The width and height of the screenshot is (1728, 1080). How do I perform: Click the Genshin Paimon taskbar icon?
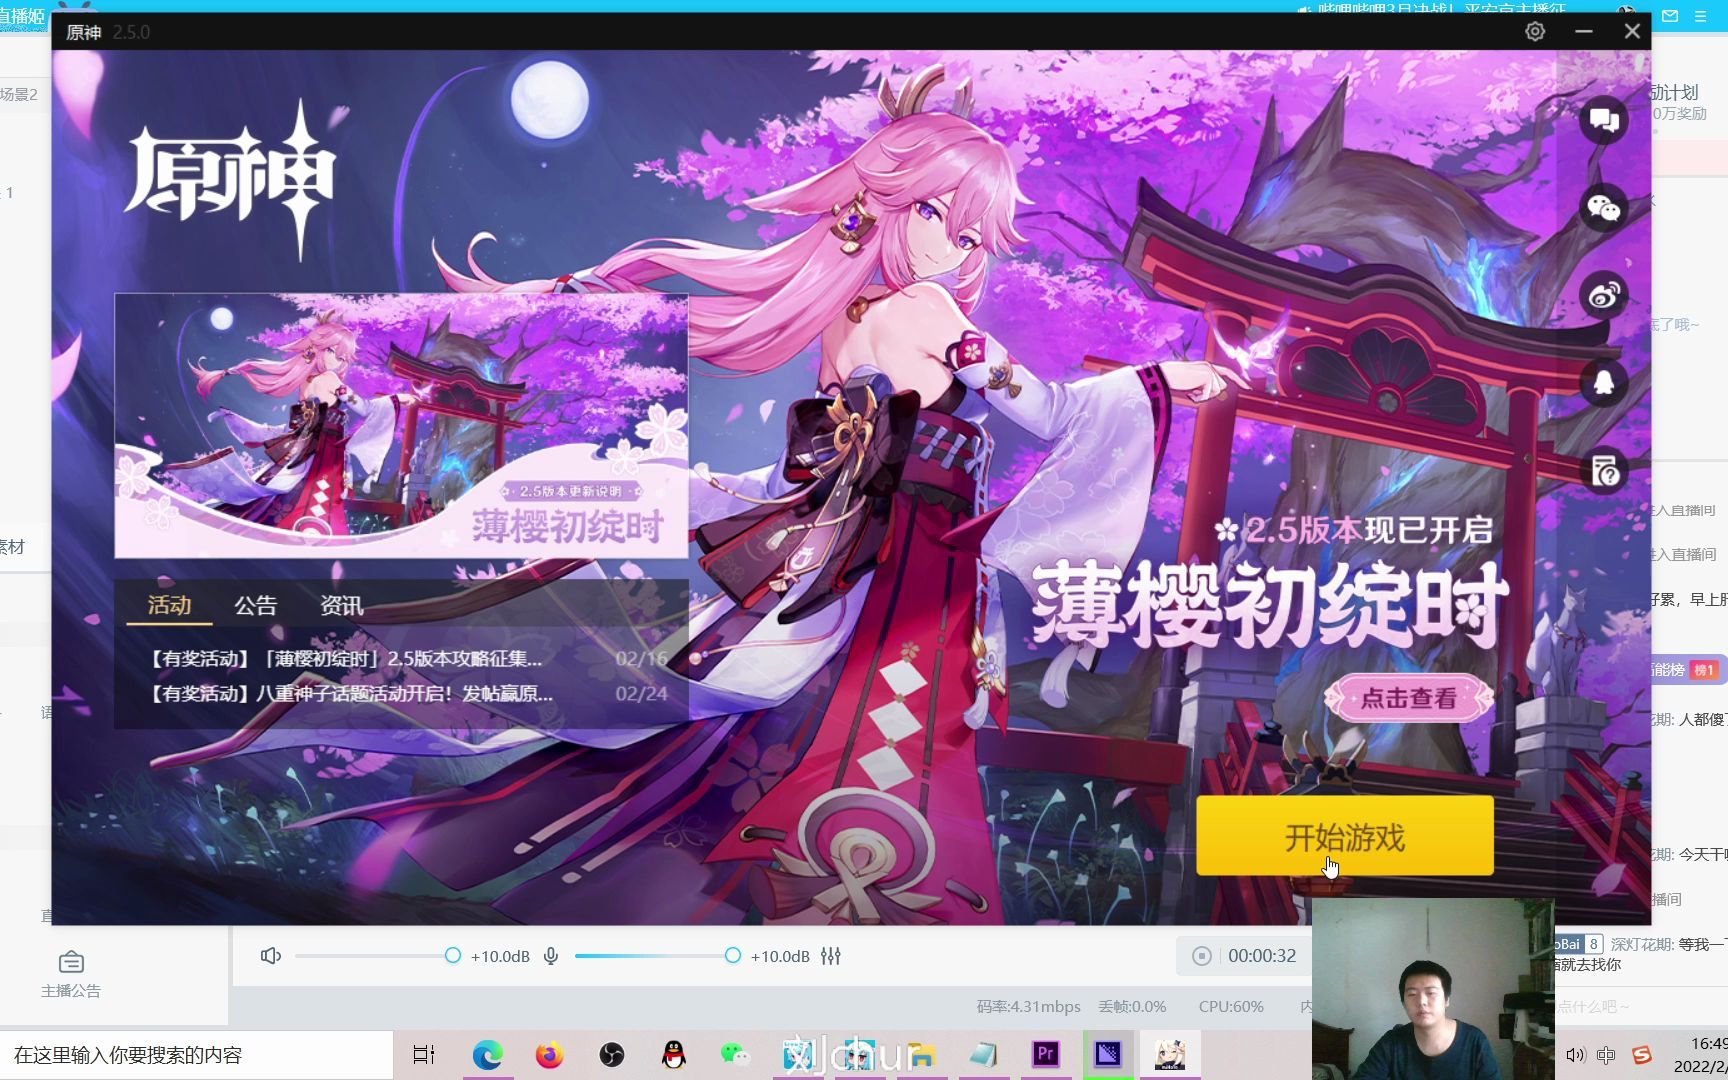(1170, 1055)
